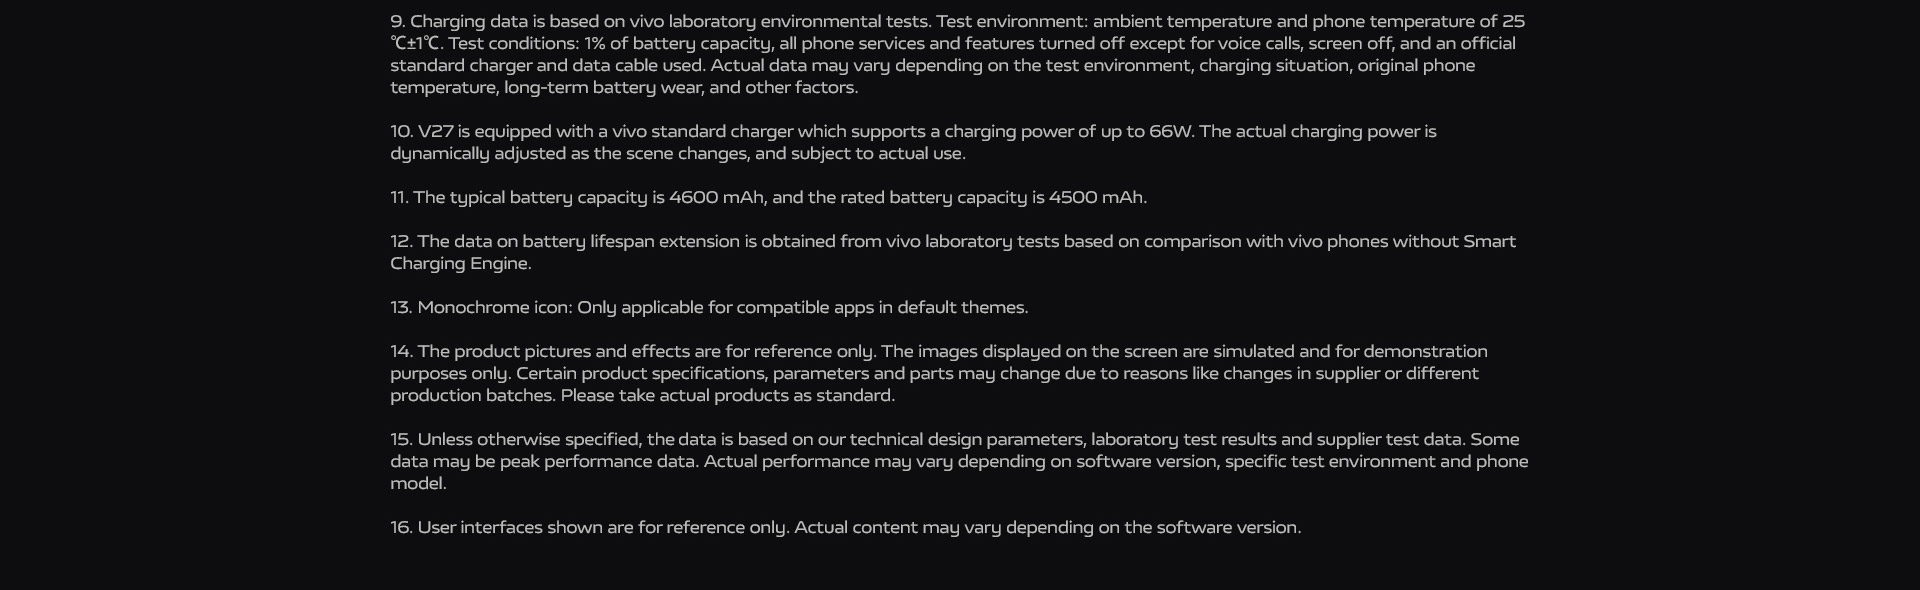Click the "Charging Engine." text in footnote 12
1920x590 pixels.
pos(461,264)
